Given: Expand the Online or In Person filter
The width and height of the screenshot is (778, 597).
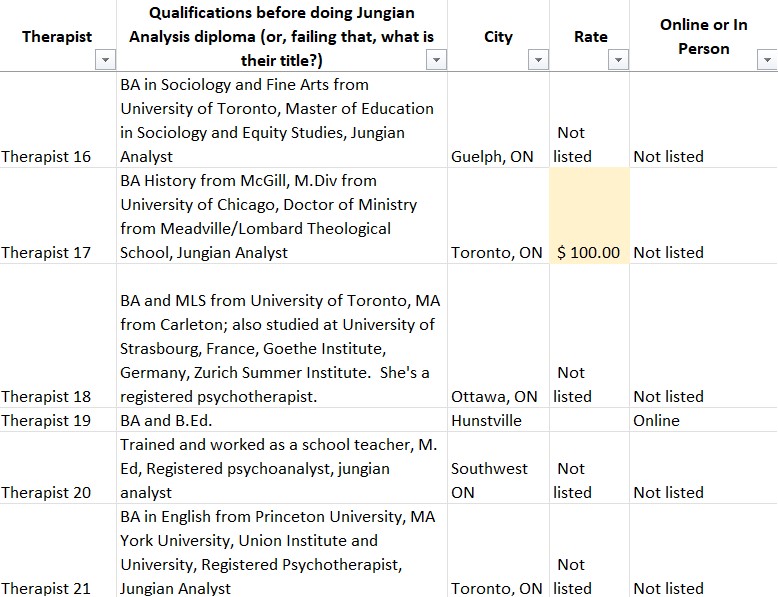Looking at the screenshot, I should 767,61.
